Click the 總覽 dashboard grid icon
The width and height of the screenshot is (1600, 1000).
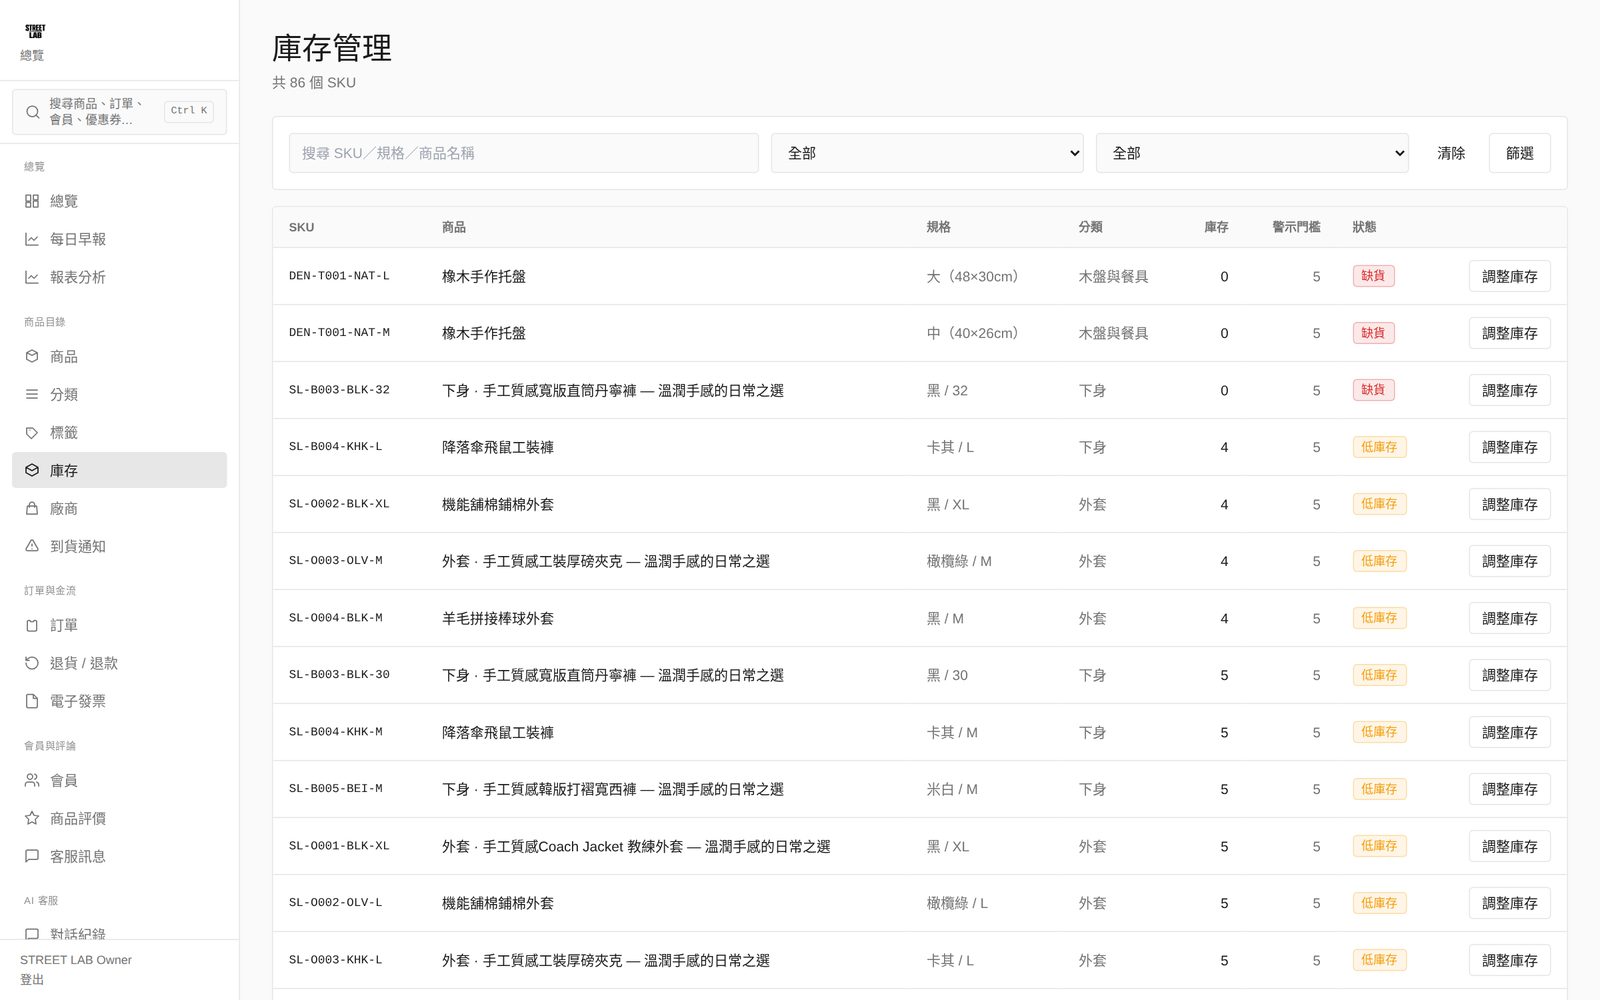point(32,201)
